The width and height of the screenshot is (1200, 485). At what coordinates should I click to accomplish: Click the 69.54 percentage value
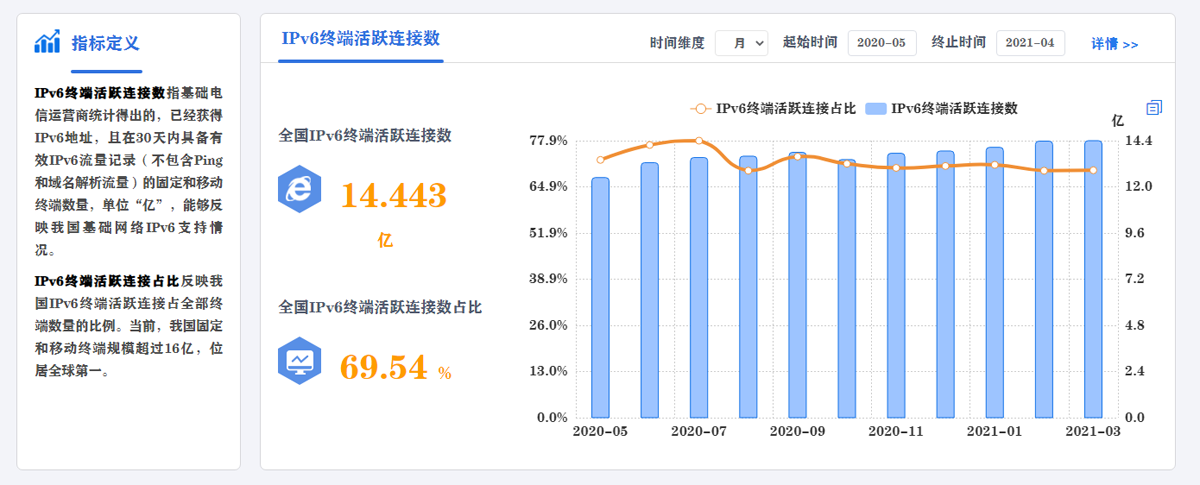click(x=384, y=367)
